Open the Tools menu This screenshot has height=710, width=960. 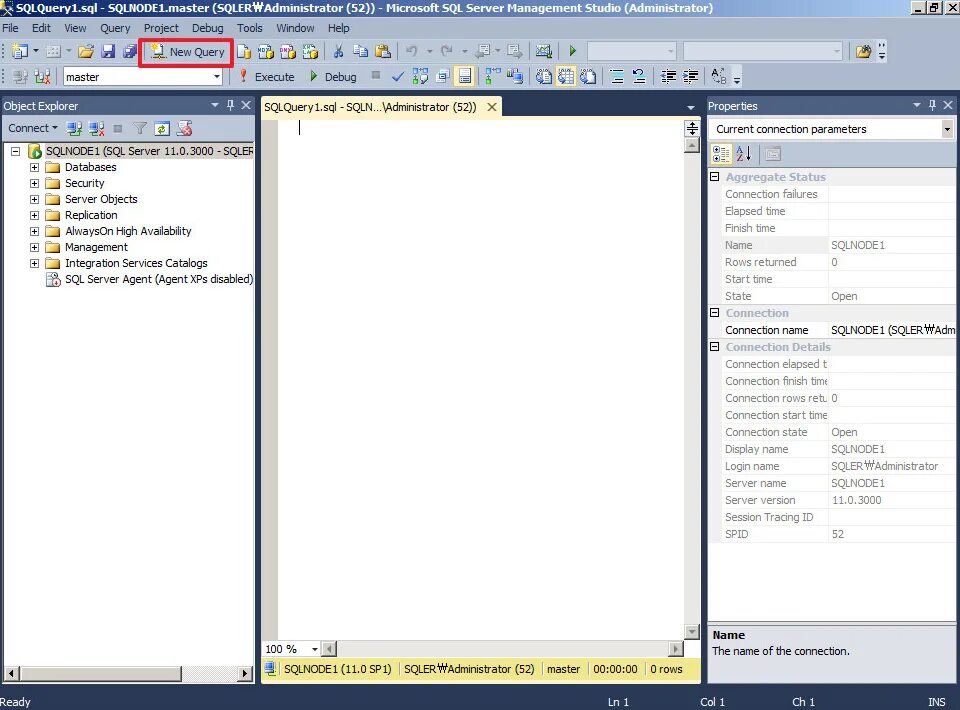click(x=249, y=28)
